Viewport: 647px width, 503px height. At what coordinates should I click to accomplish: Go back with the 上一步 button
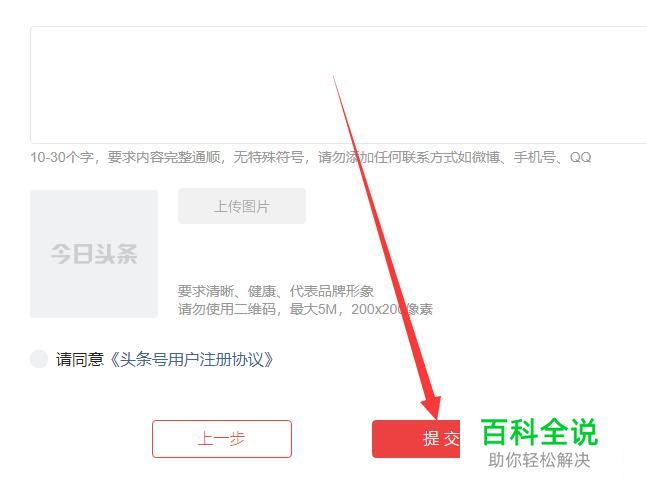(222, 439)
